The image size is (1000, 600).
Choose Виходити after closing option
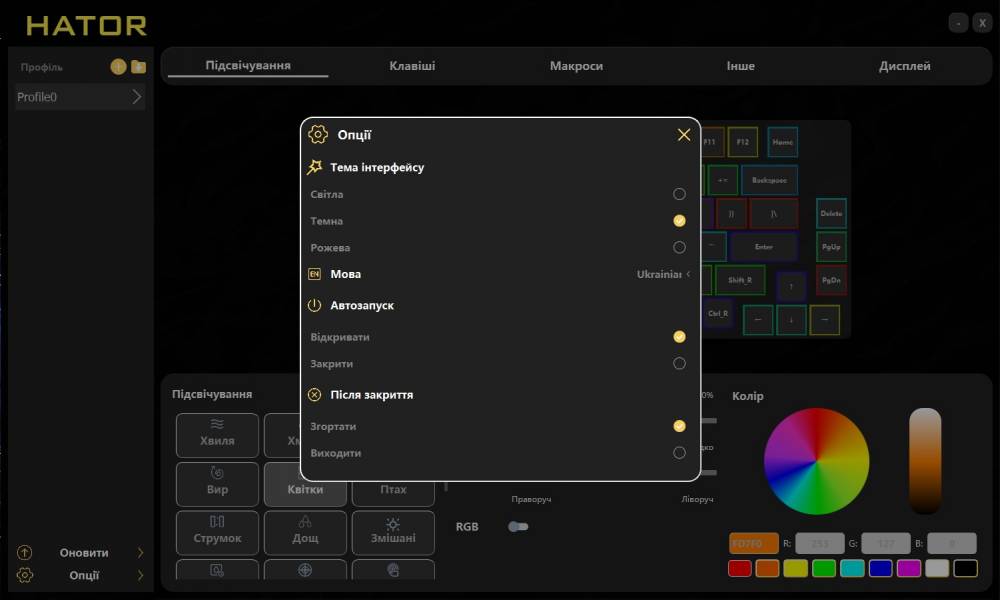[x=679, y=453]
